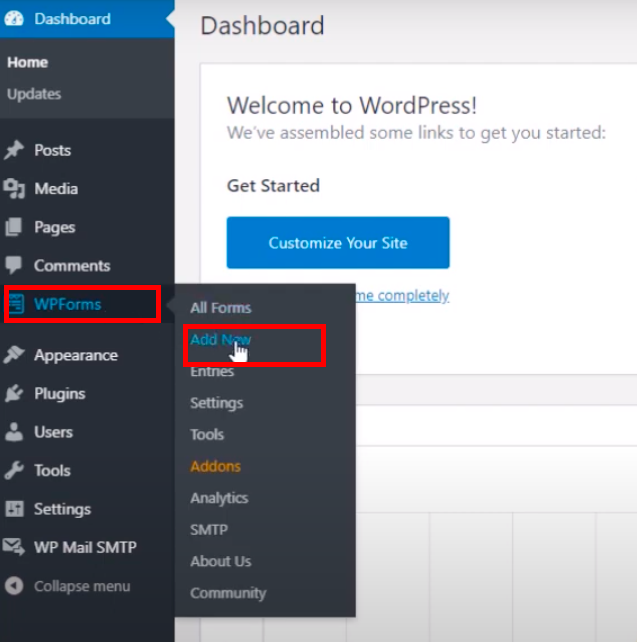Open the Media menu label
Viewport: 637px width, 642px height.
[x=56, y=189]
